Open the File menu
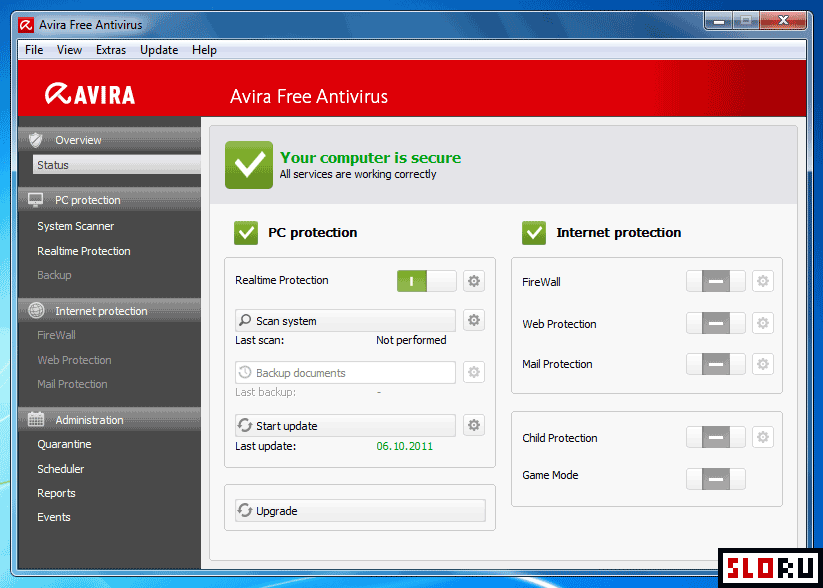This screenshot has width=823, height=588. click(x=34, y=50)
